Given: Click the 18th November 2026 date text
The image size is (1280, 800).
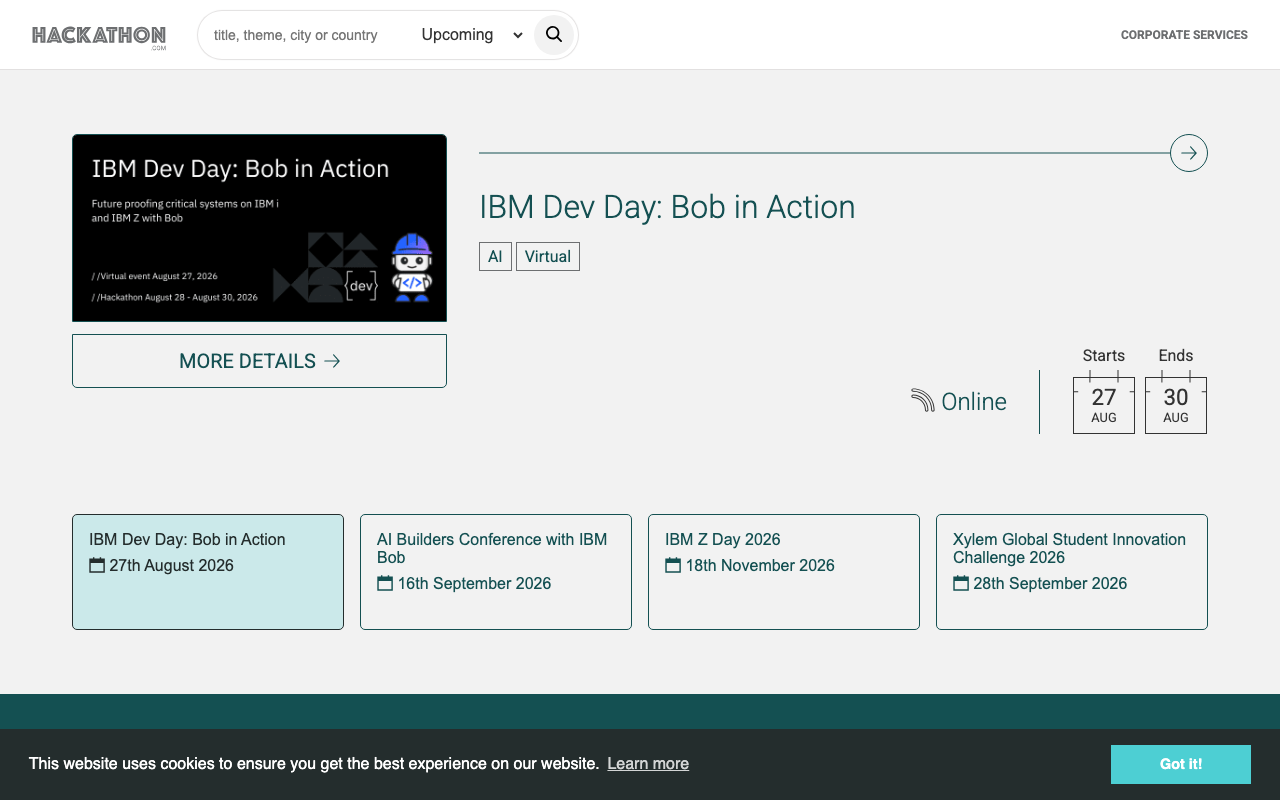Looking at the screenshot, I should pos(760,566).
